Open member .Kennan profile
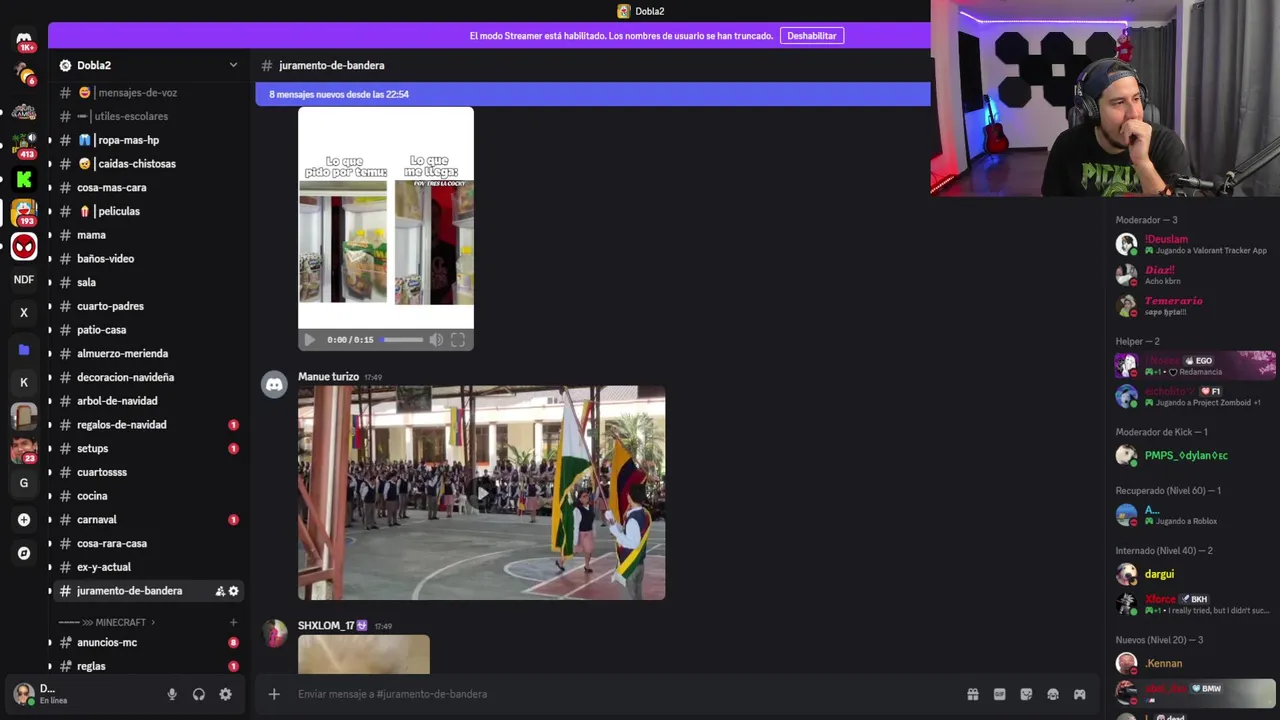The image size is (1280, 720). [1195, 663]
